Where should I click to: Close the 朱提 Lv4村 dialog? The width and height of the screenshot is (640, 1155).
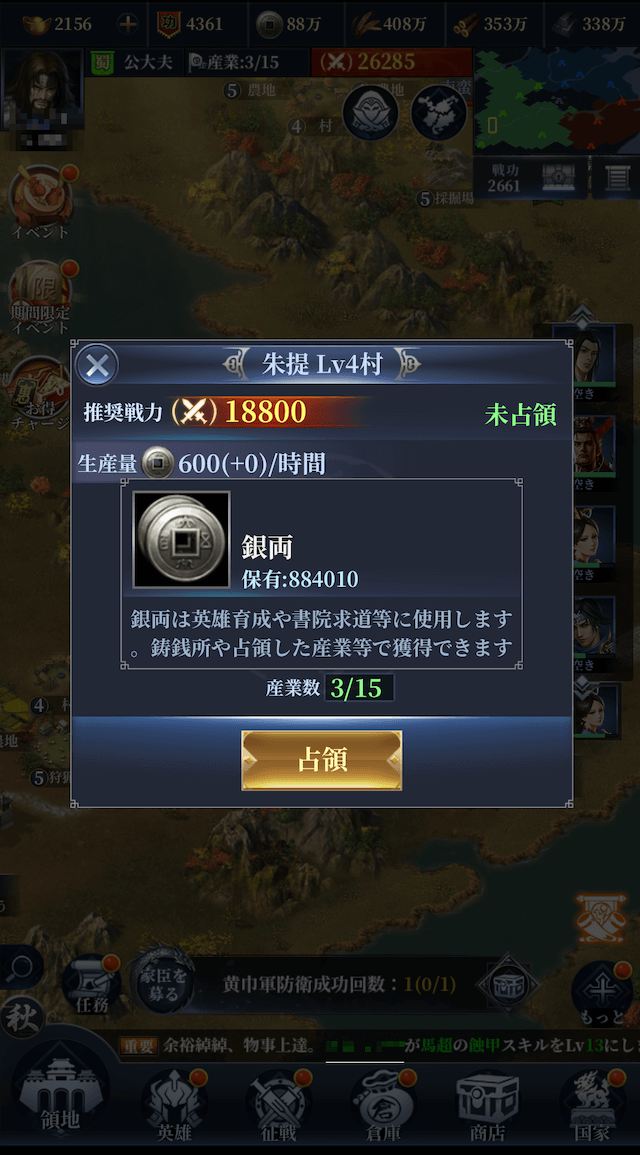[x=97, y=365]
